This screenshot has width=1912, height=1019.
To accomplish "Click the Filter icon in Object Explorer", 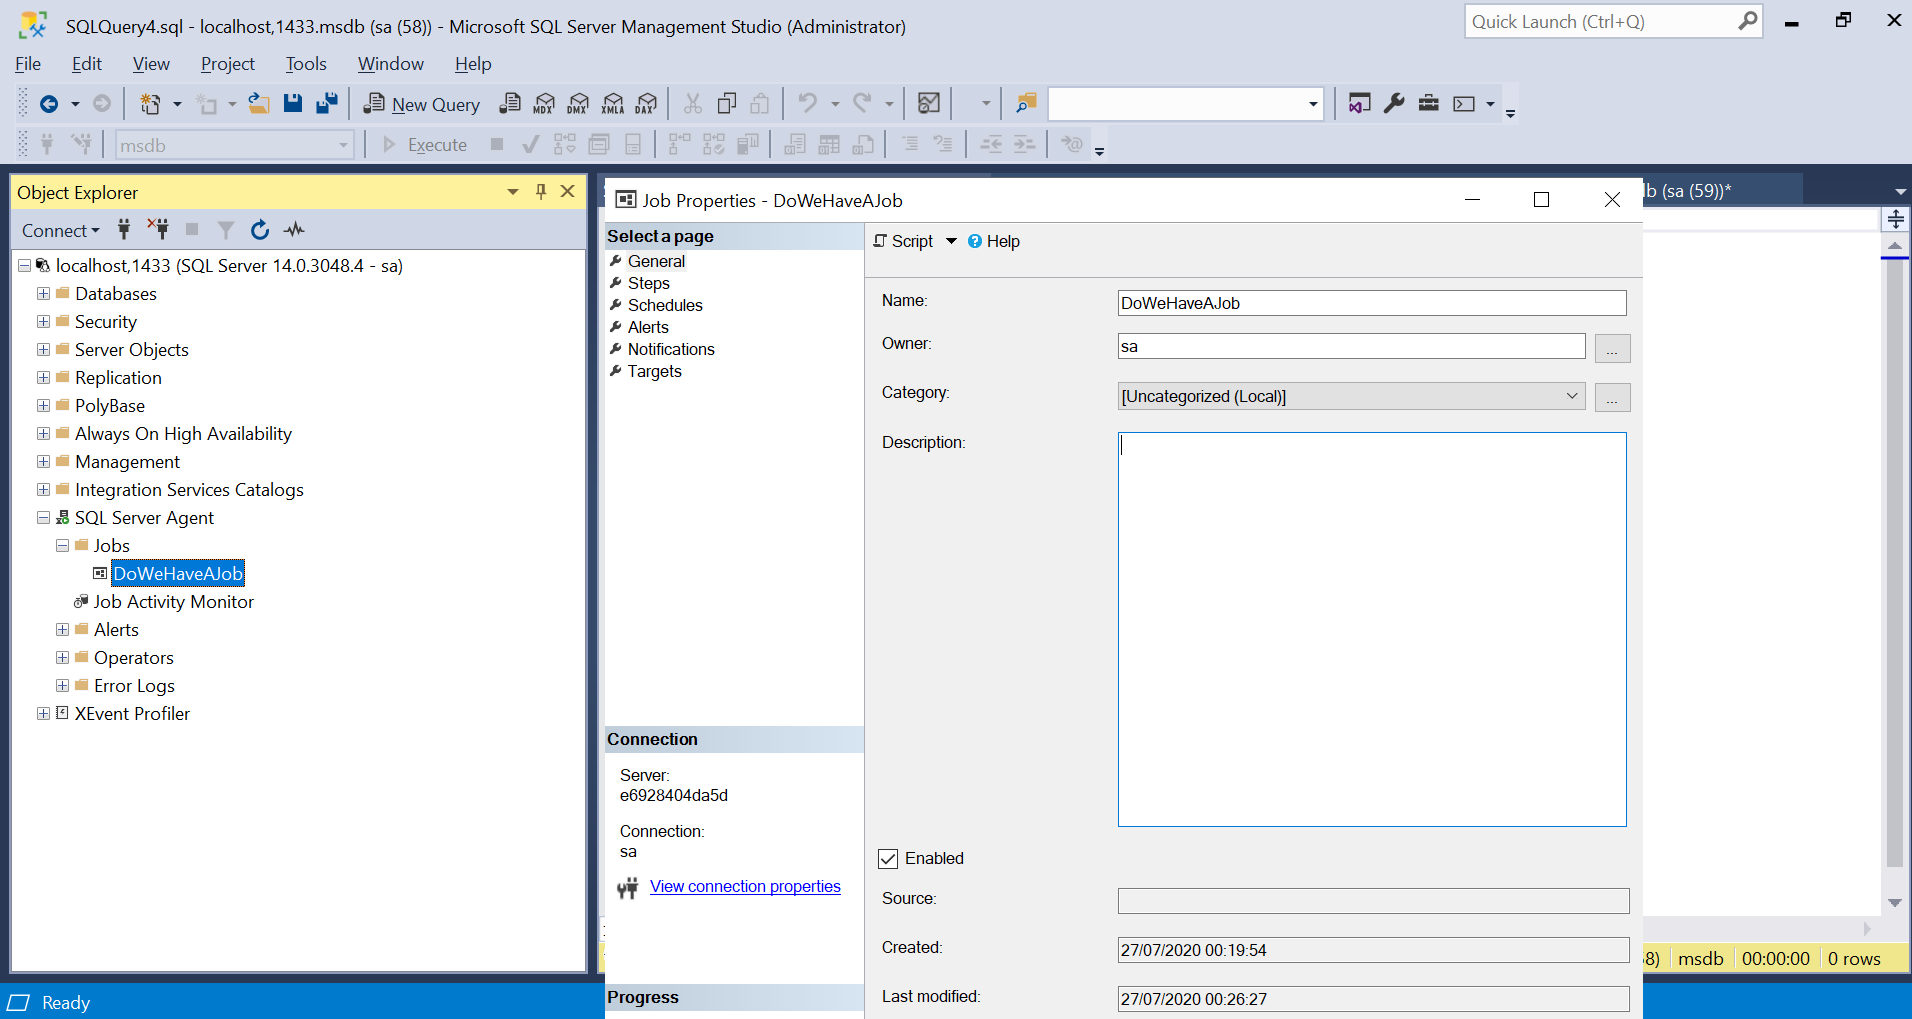I will click(226, 230).
